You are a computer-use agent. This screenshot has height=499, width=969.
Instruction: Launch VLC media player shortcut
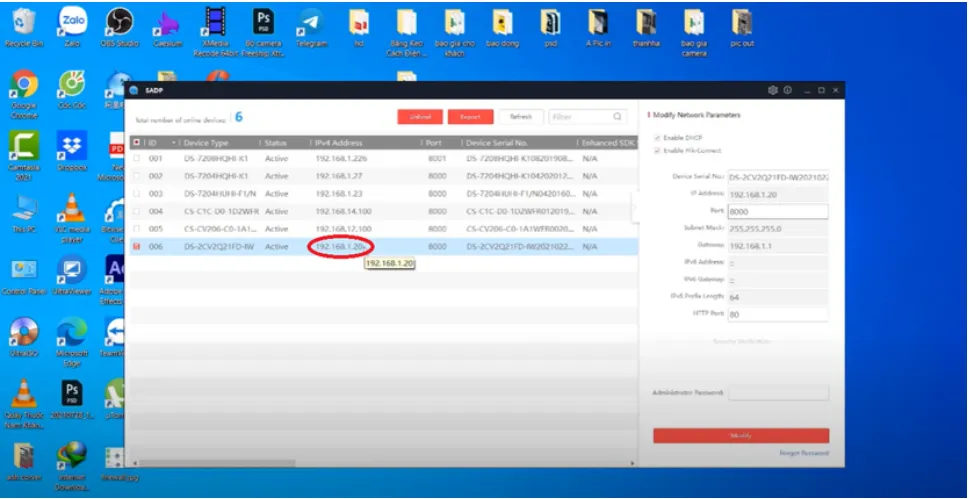(x=72, y=218)
